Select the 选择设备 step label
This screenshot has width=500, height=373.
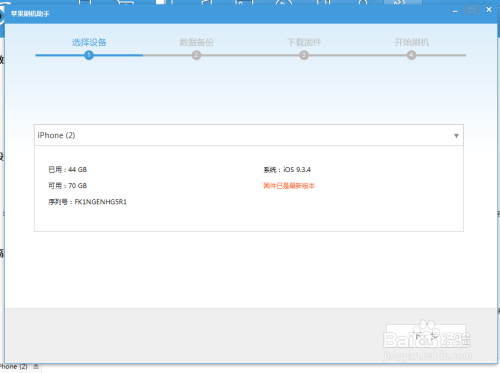pos(89,42)
